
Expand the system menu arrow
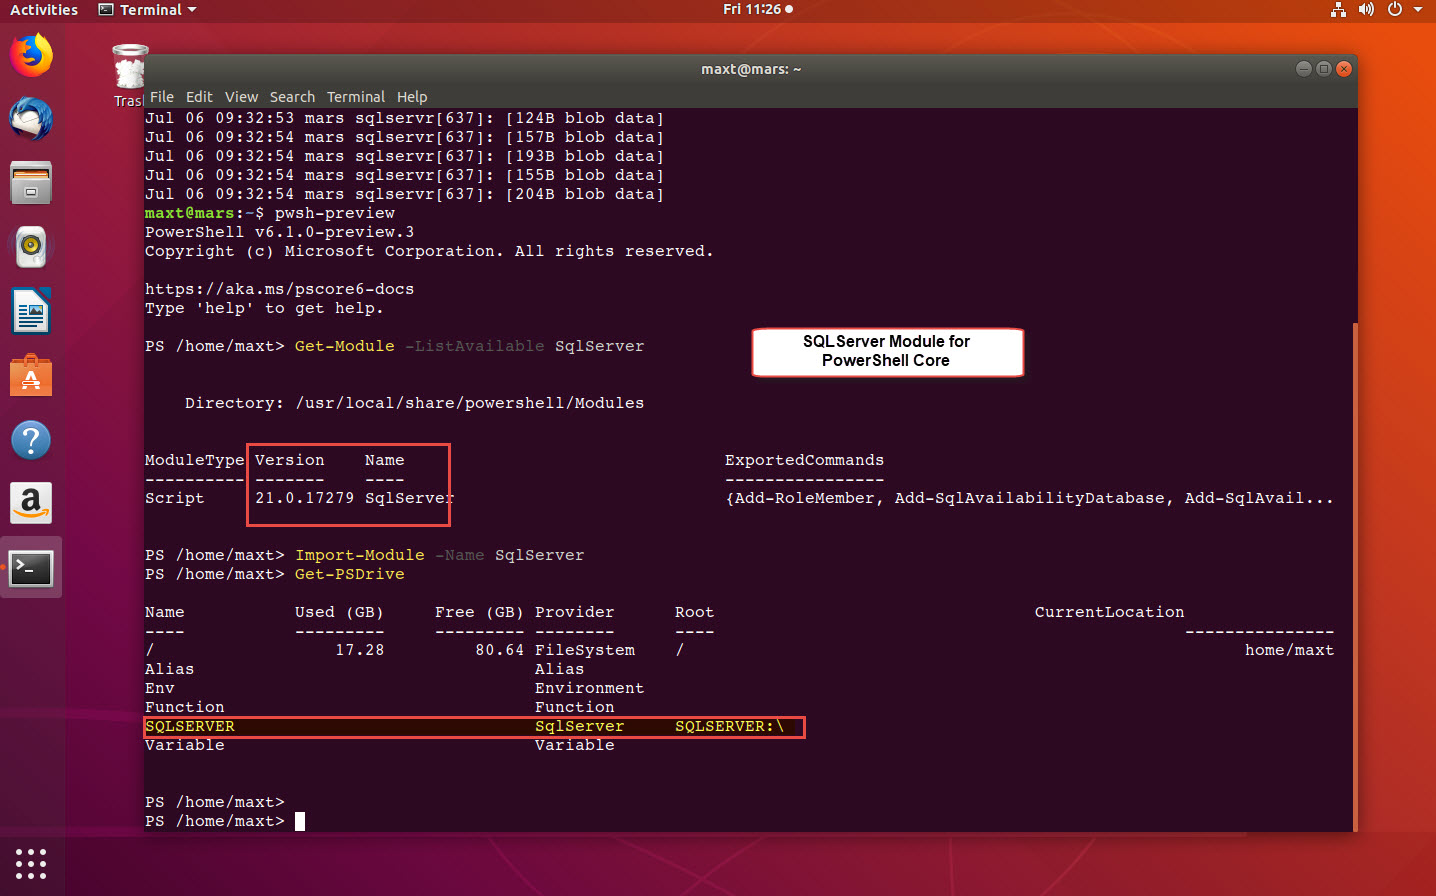[1418, 10]
